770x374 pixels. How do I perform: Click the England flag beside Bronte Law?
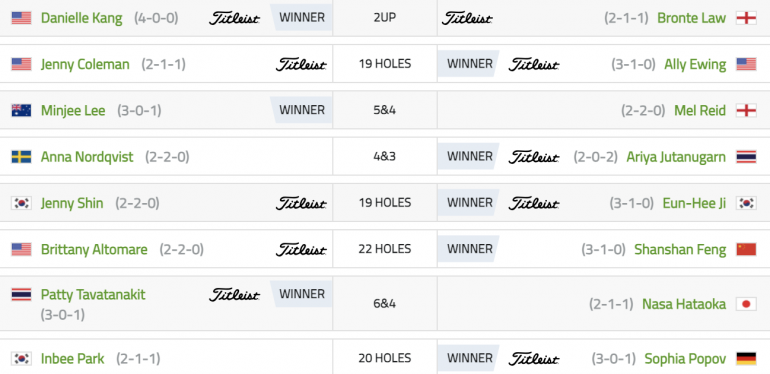[x=746, y=18]
